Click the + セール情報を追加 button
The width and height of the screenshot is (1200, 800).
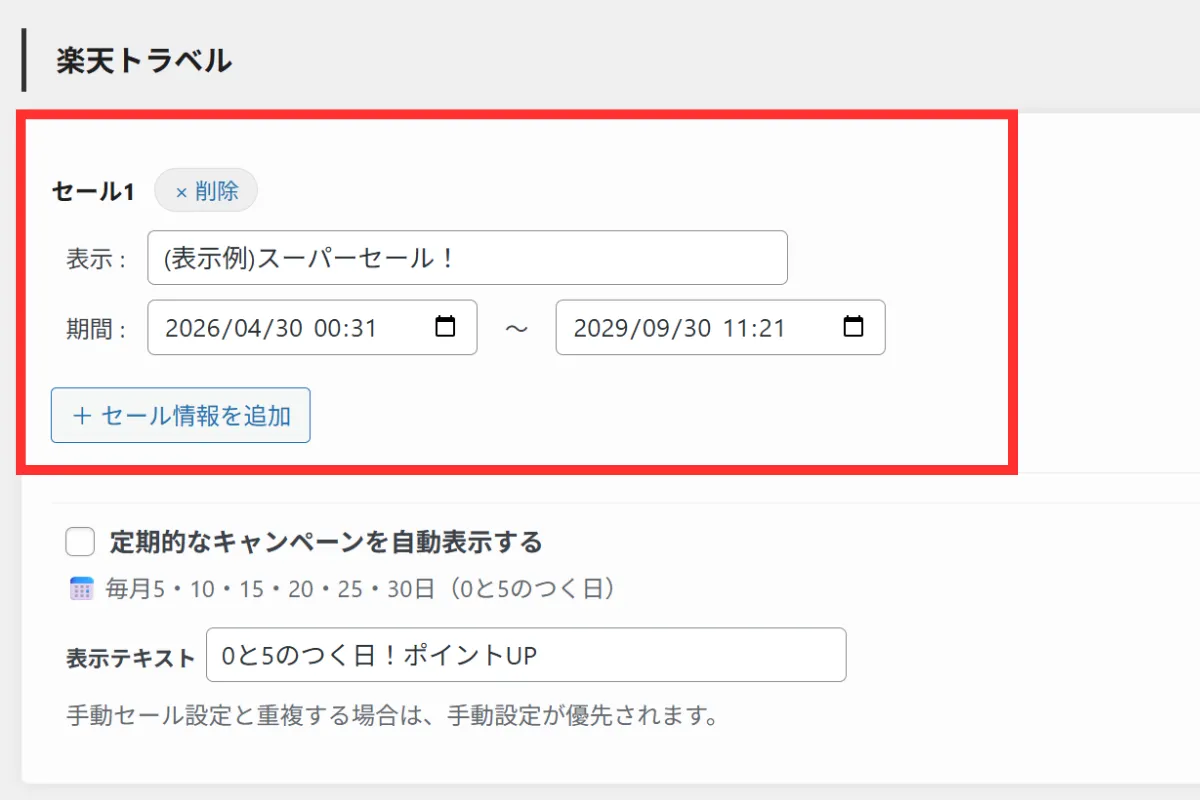tap(181, 415)
